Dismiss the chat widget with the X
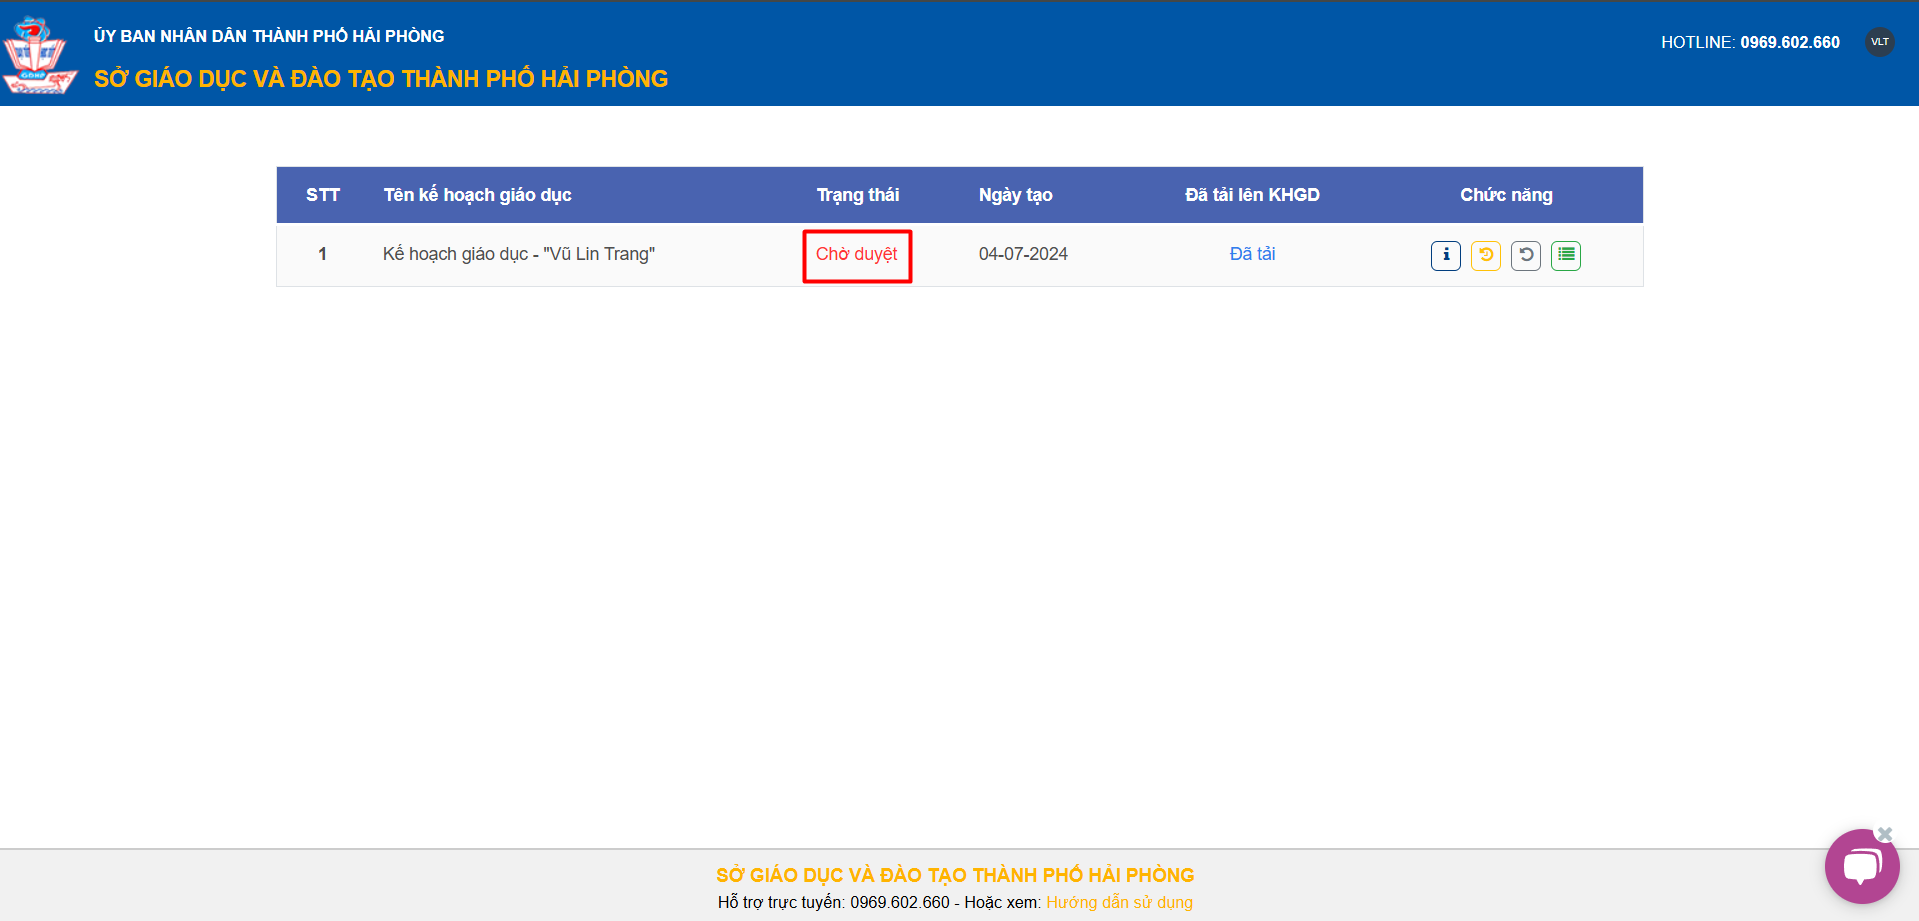Viewport: 1919px width, 921px height. (1885, 834)
